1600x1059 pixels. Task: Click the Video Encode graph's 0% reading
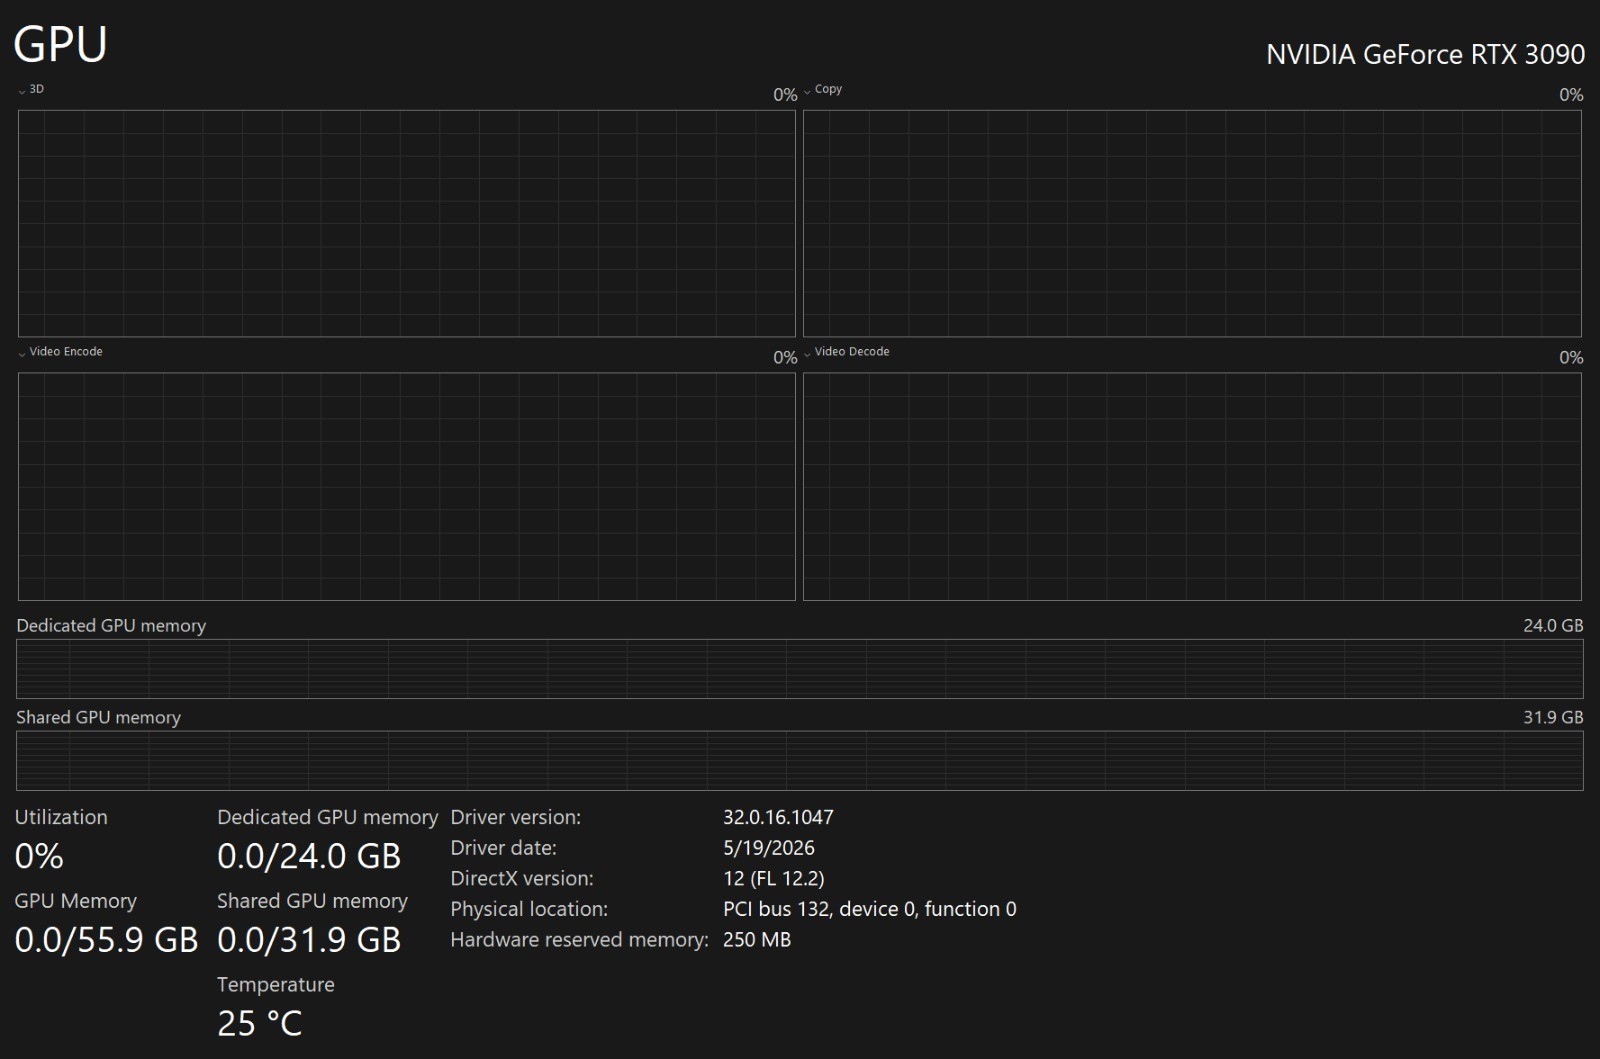click(785, 358)
